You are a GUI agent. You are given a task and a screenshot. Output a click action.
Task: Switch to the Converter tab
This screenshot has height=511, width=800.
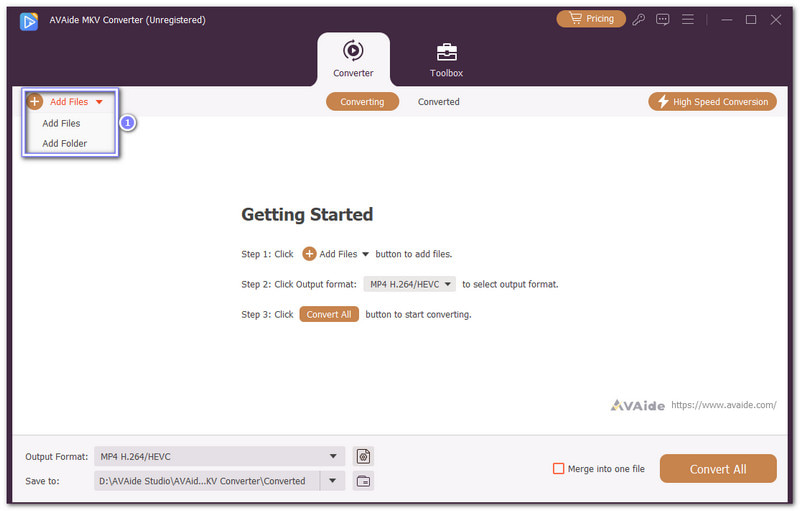(353, 59)
